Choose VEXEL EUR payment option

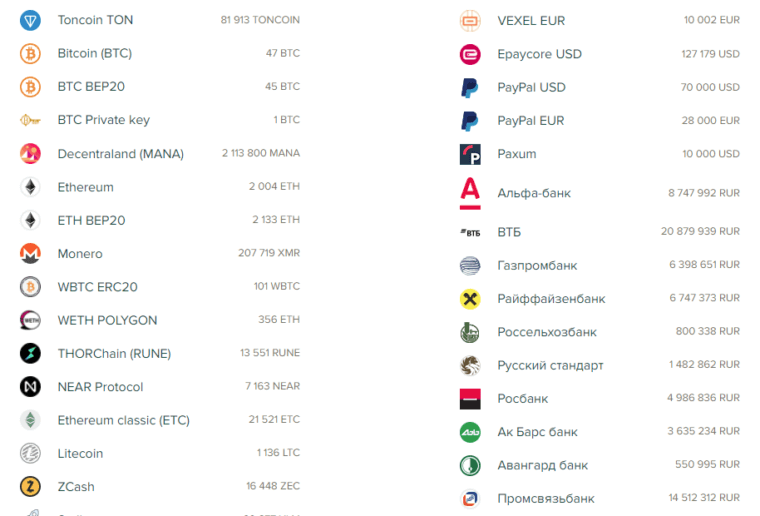coord(532,20)
